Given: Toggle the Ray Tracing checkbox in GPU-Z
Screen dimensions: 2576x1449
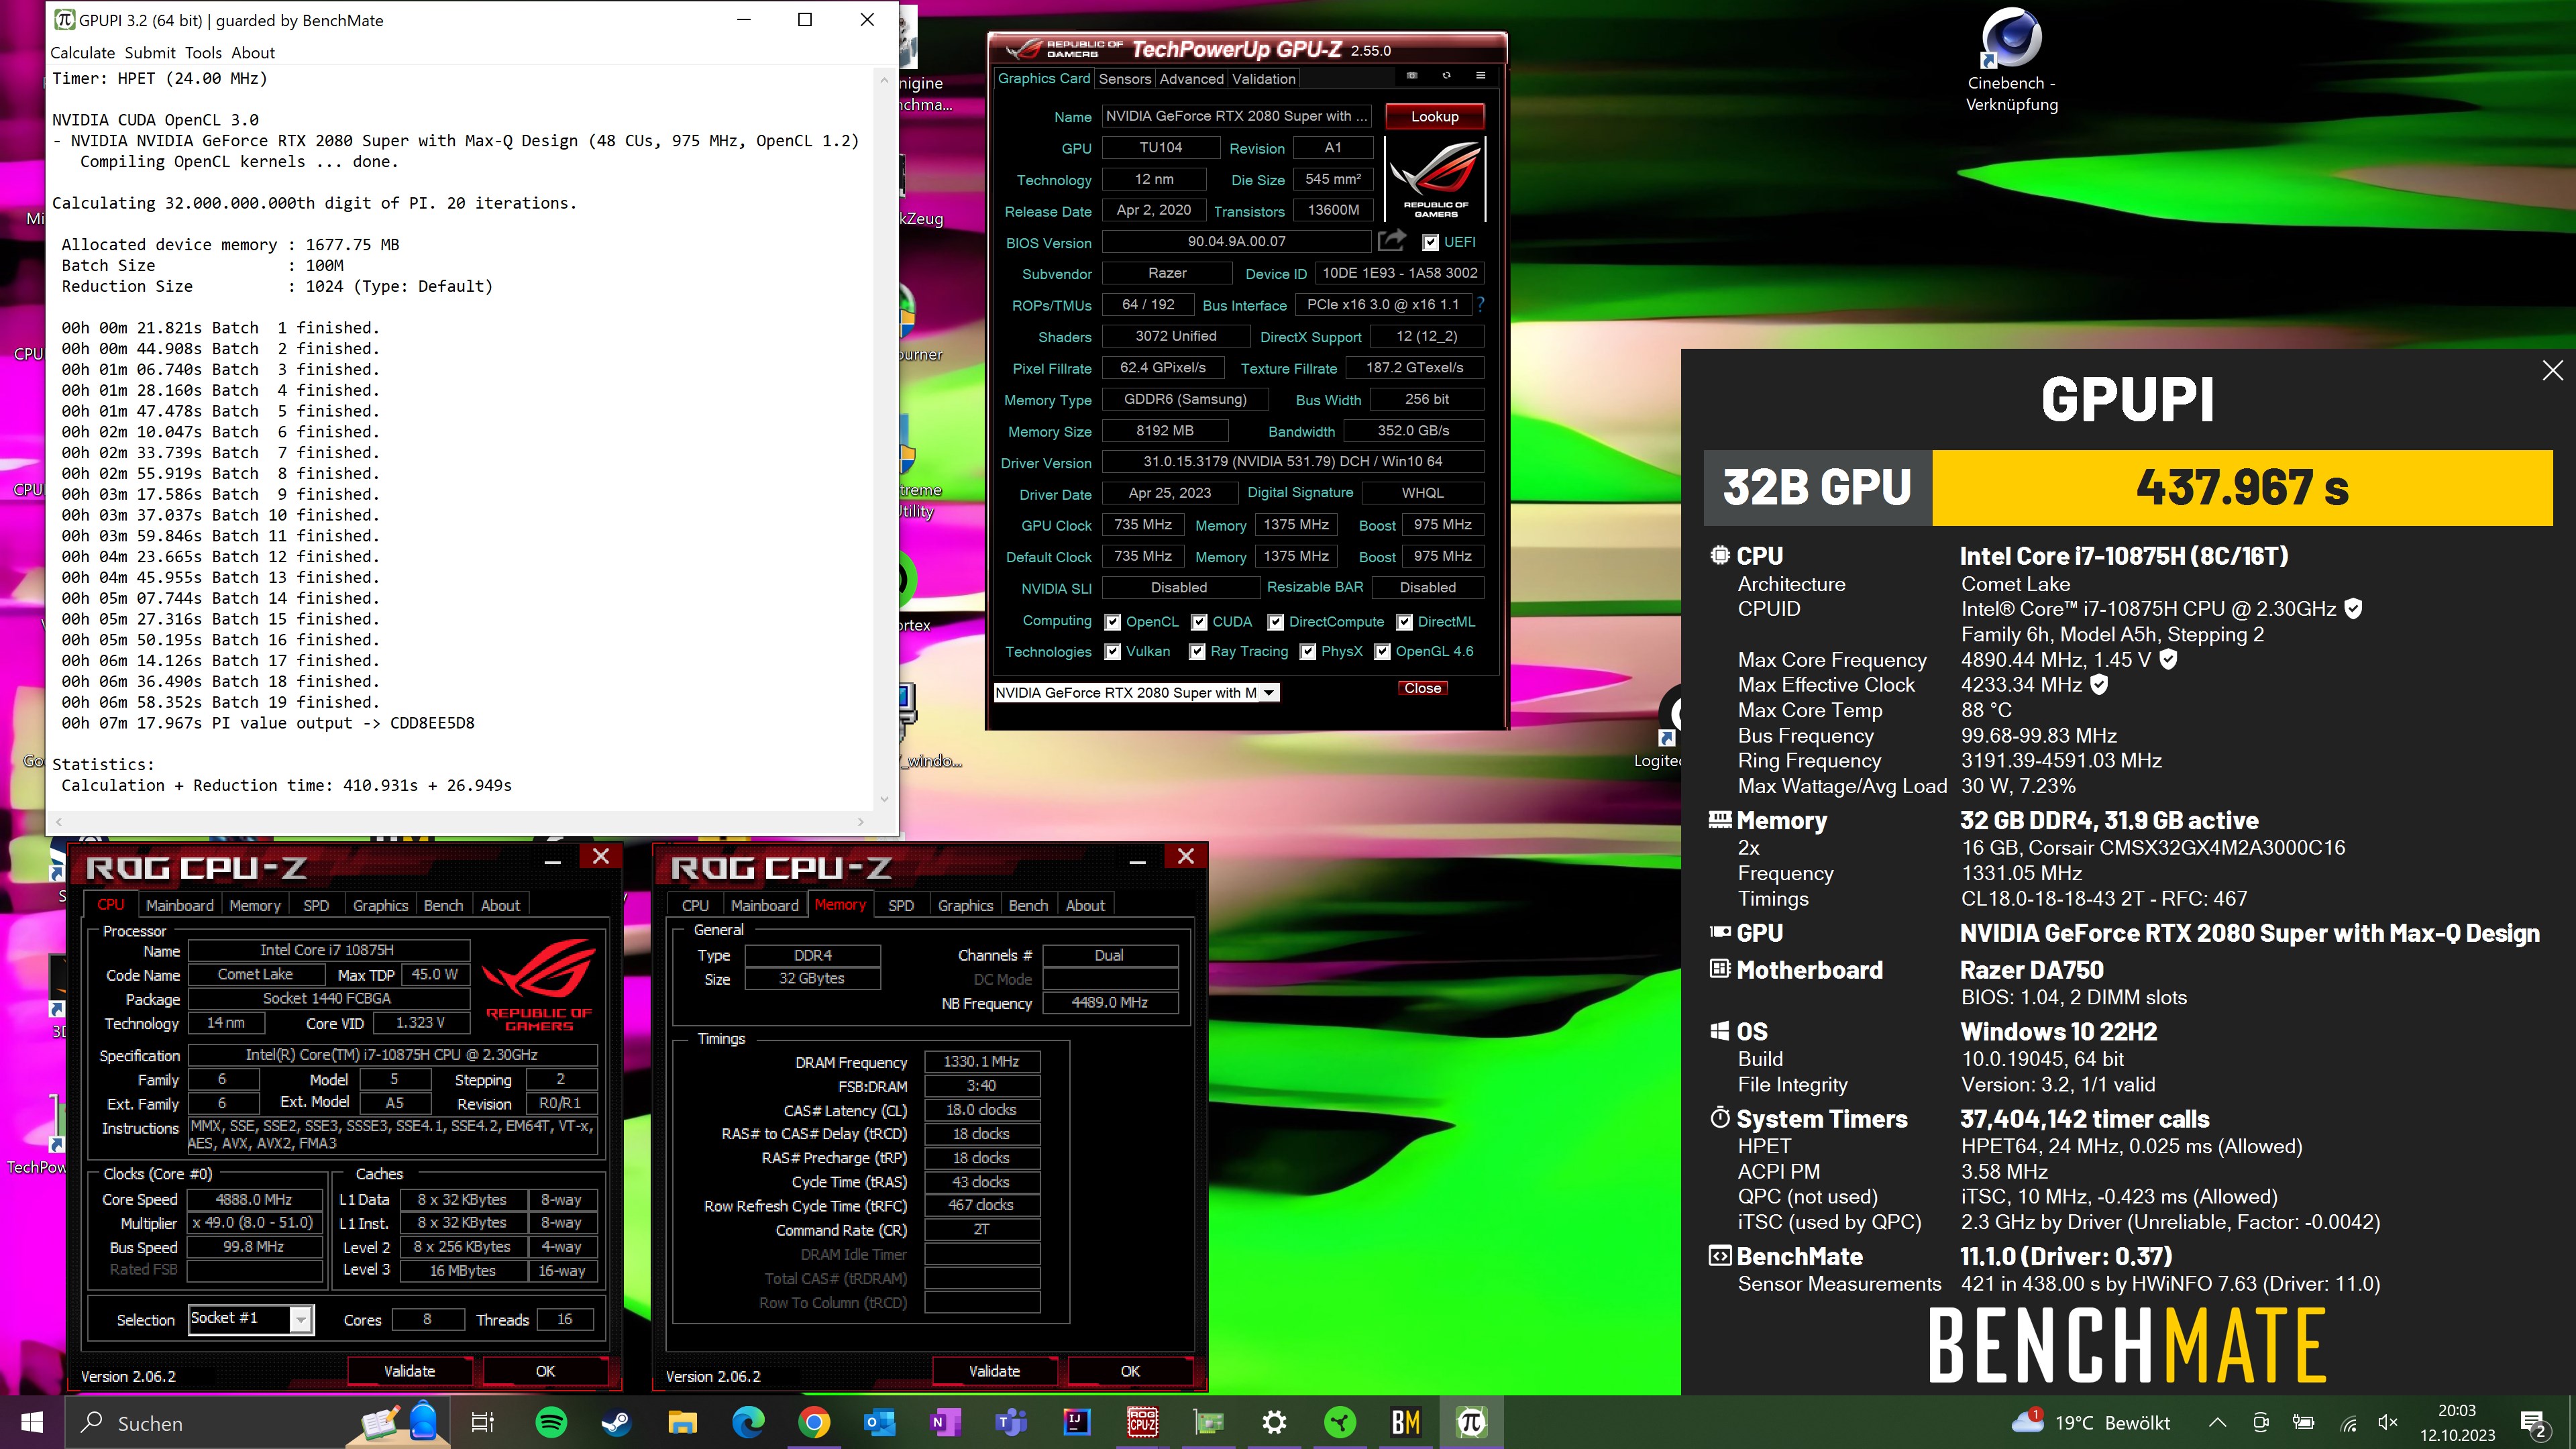Looking at the screenshot, I should pos(1196,652).
